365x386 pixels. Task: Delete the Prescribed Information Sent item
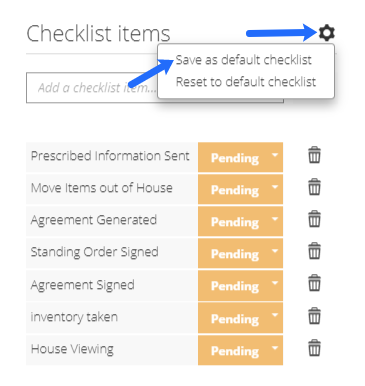(x=314, y=155)
